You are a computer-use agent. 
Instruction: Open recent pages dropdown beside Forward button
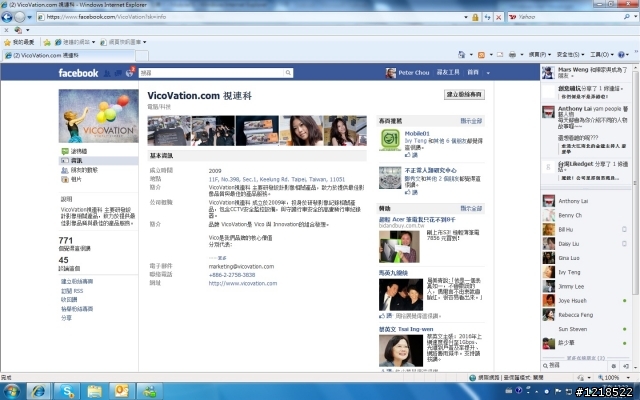29,17
